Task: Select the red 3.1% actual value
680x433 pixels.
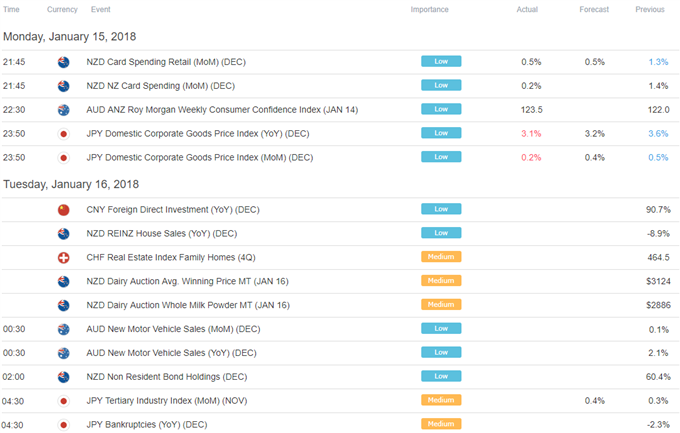Action: point(531,134)
